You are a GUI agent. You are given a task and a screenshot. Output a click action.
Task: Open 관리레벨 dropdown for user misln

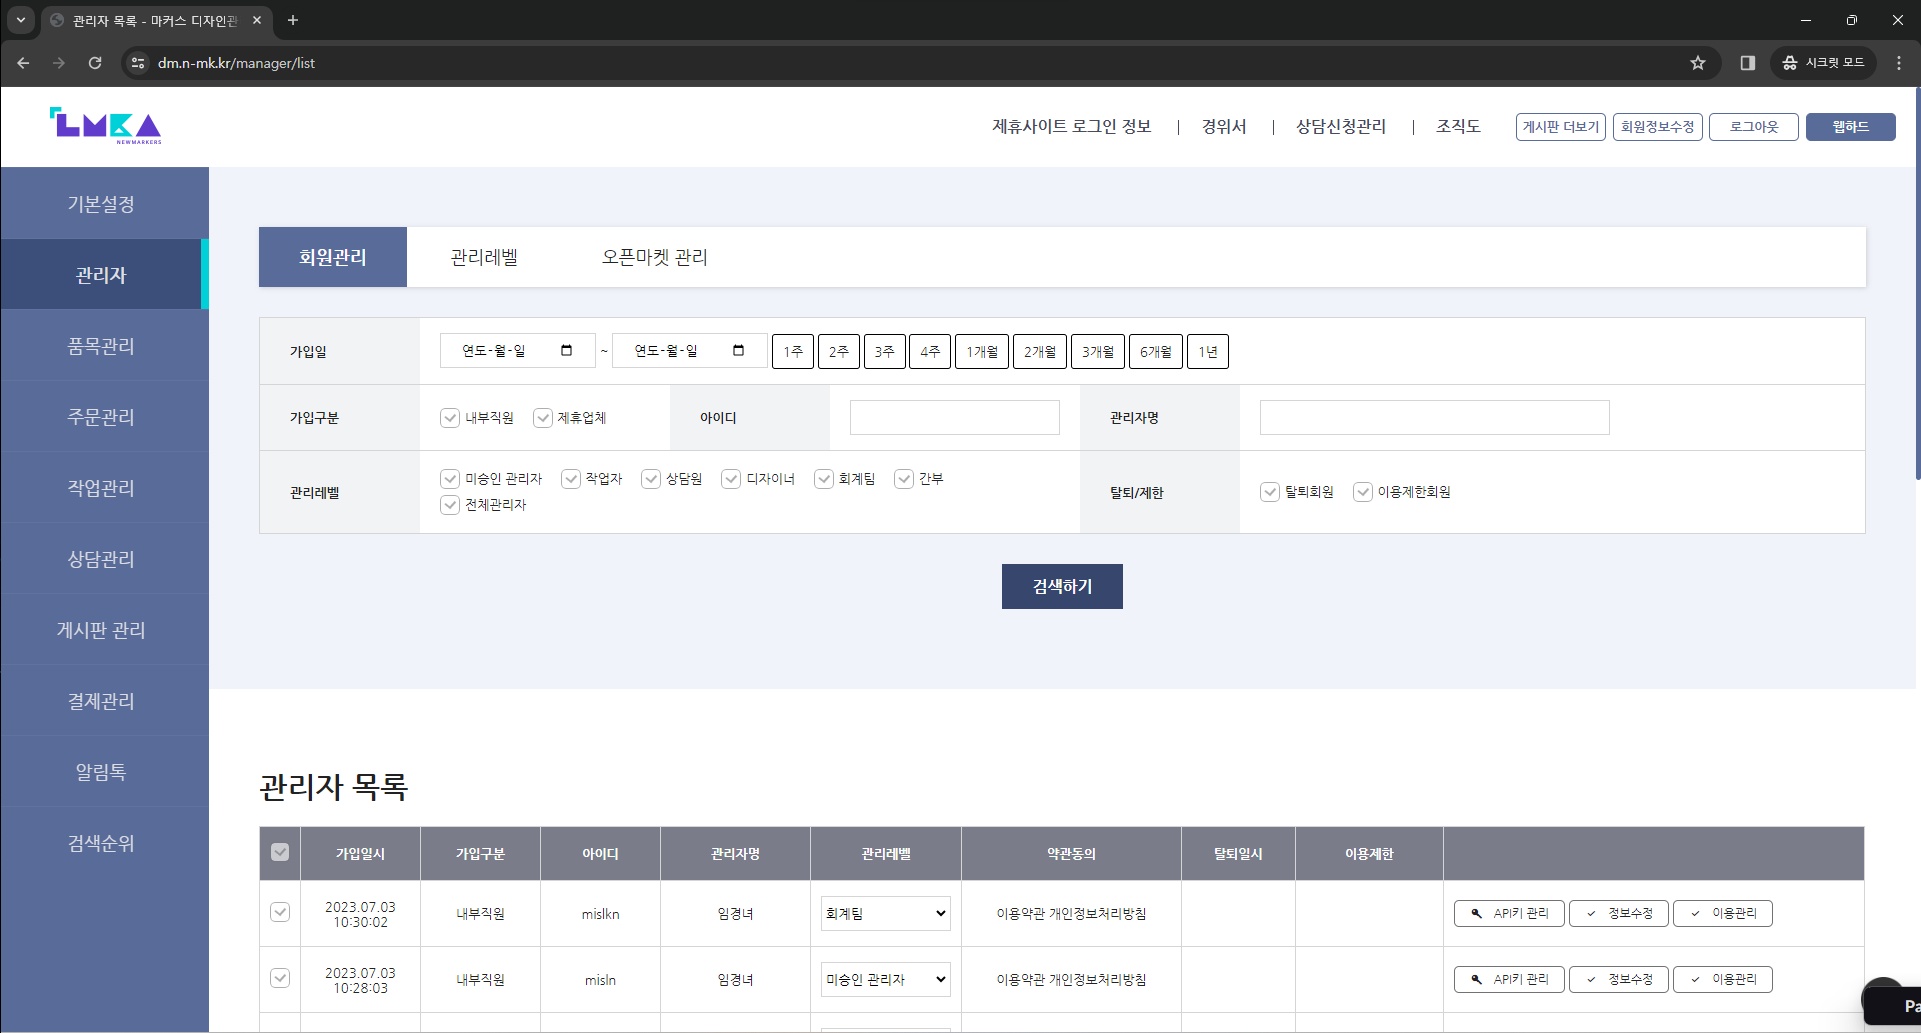click(886, 979)
